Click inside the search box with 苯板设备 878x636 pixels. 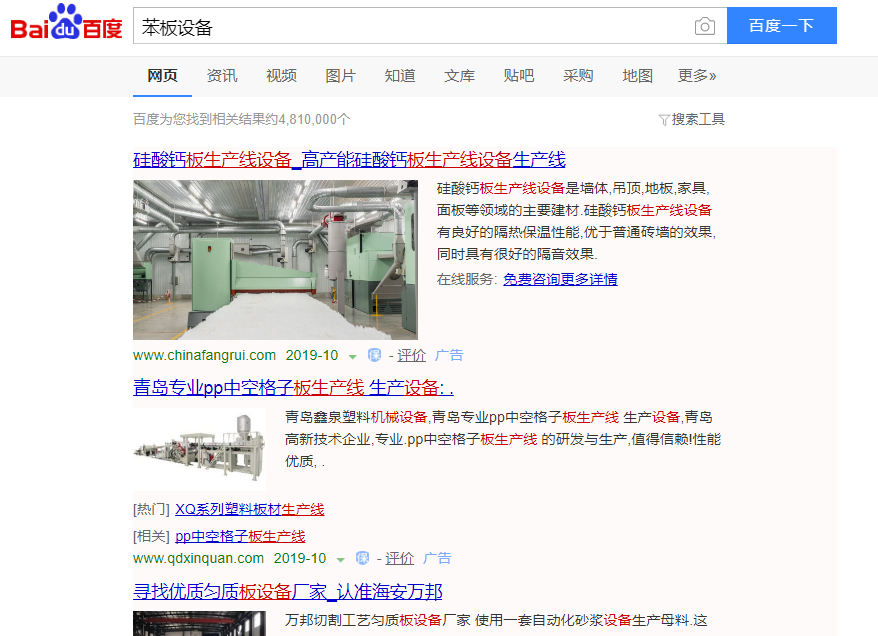[410, 27]
